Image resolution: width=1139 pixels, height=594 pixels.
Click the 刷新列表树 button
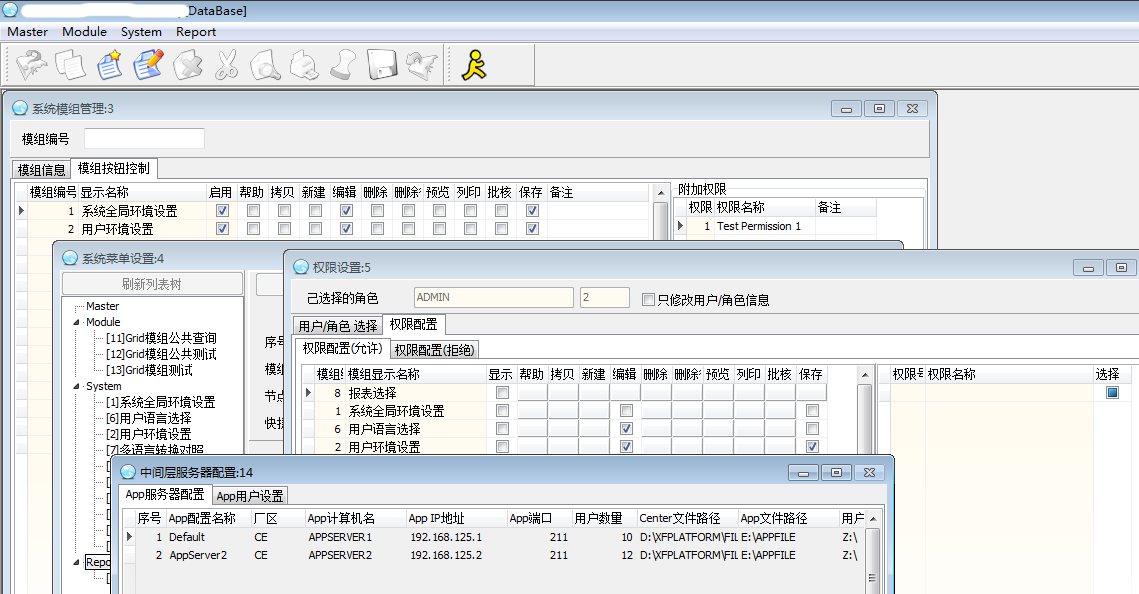click(x=152, y=284)
